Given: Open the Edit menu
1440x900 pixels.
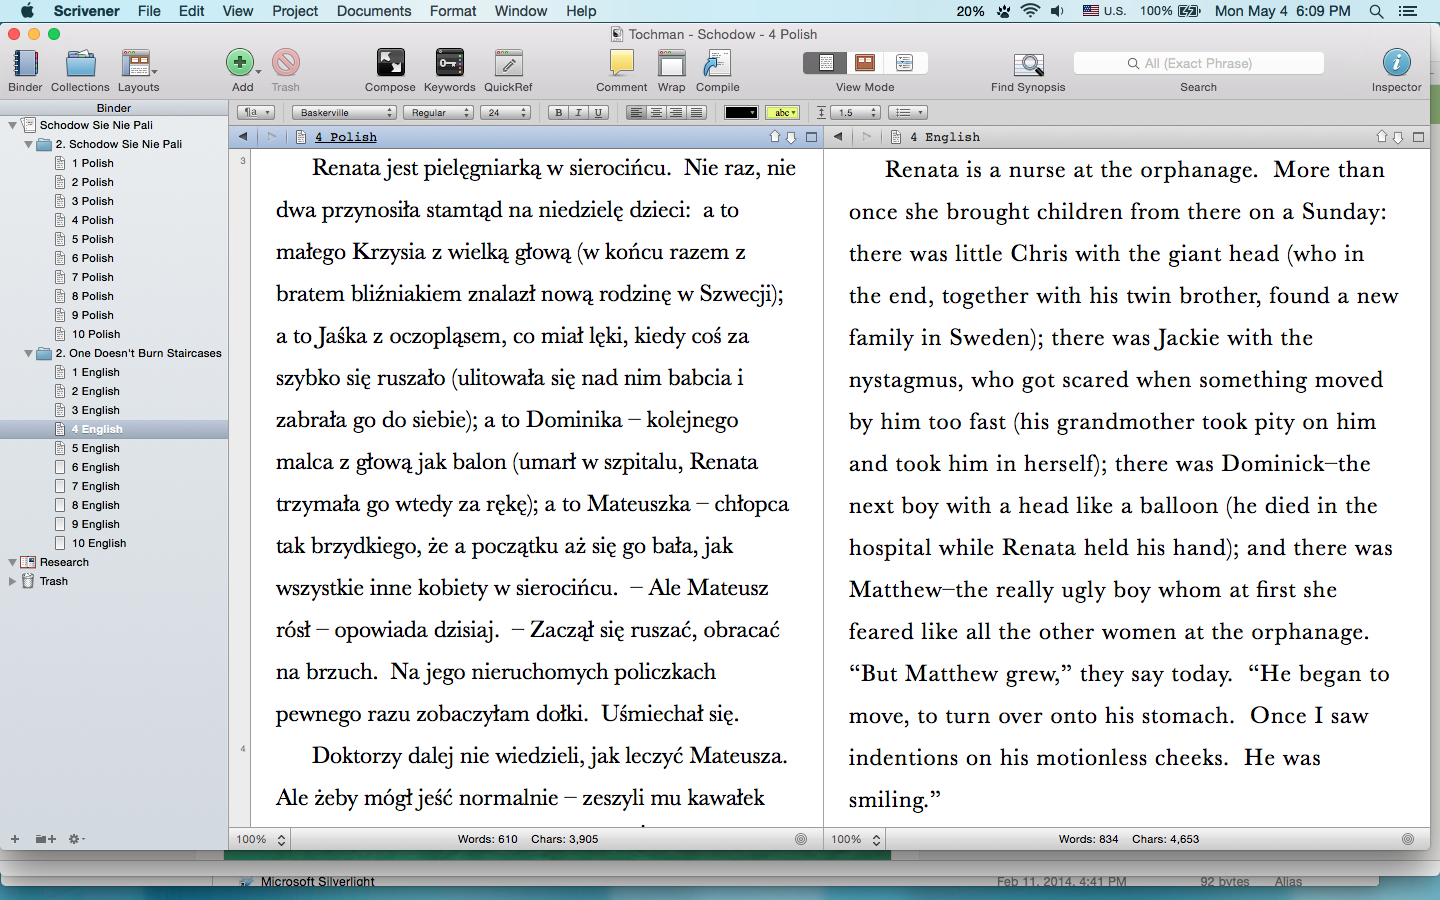Looking at the screenshot, I should coord(192,11).
